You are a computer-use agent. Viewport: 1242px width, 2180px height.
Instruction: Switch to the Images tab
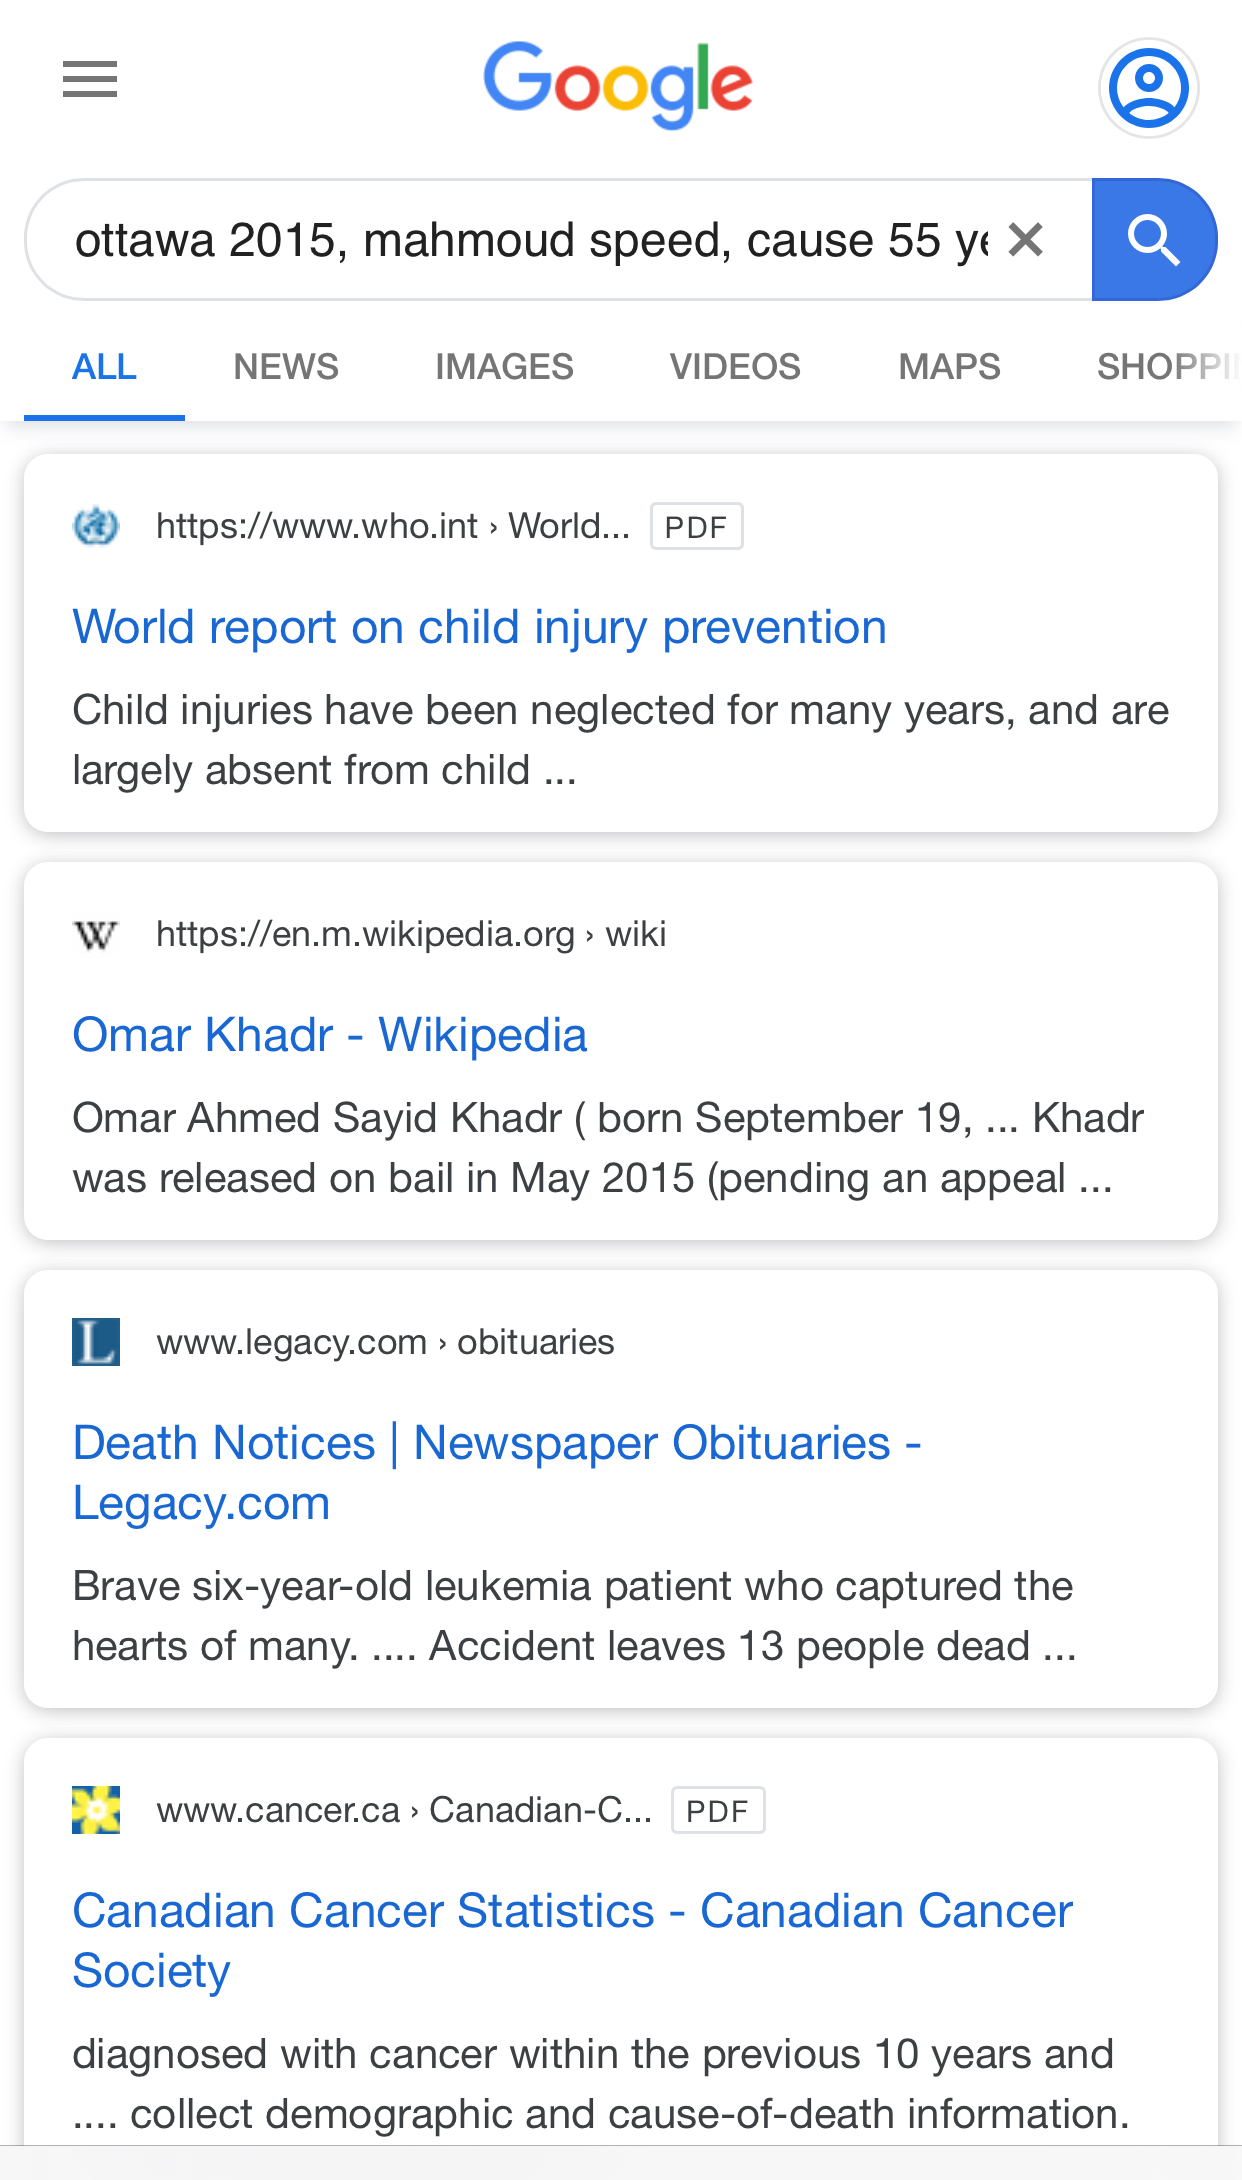(x=504, y=367)
